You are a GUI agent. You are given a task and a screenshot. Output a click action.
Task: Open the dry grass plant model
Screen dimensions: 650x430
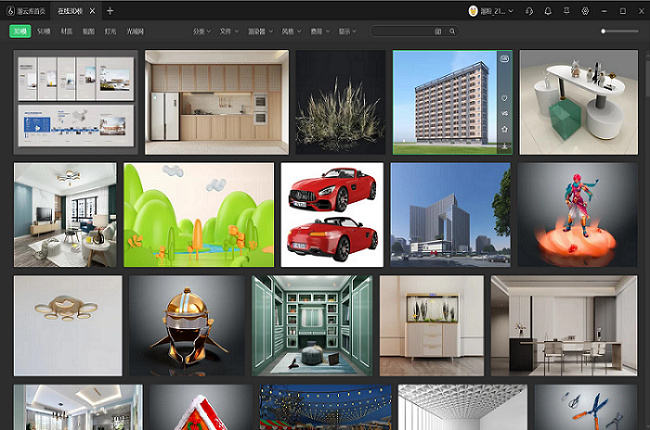tap(341, 102)
